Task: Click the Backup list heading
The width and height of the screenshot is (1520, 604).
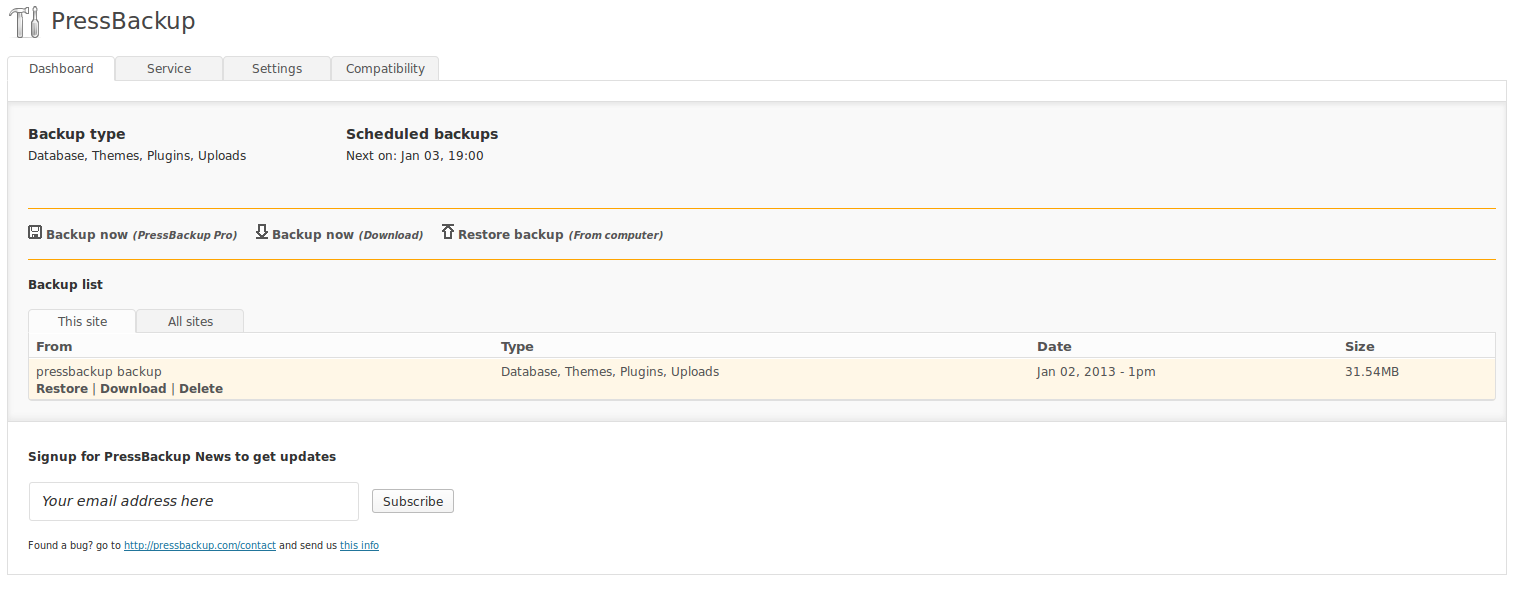Action: click(65, 285)
